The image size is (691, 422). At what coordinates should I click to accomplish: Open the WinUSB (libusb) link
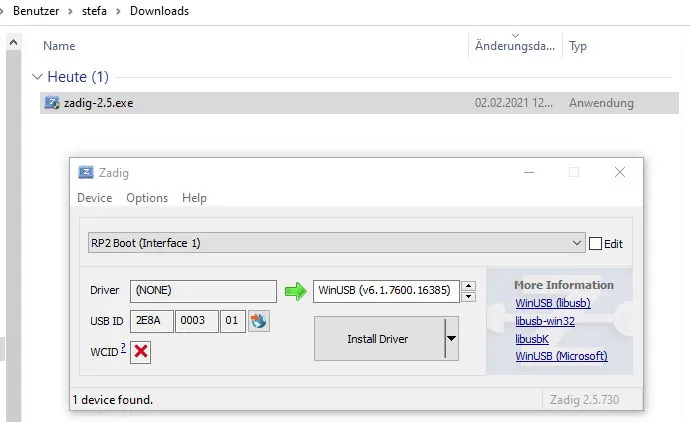click(x=554, y=302)
